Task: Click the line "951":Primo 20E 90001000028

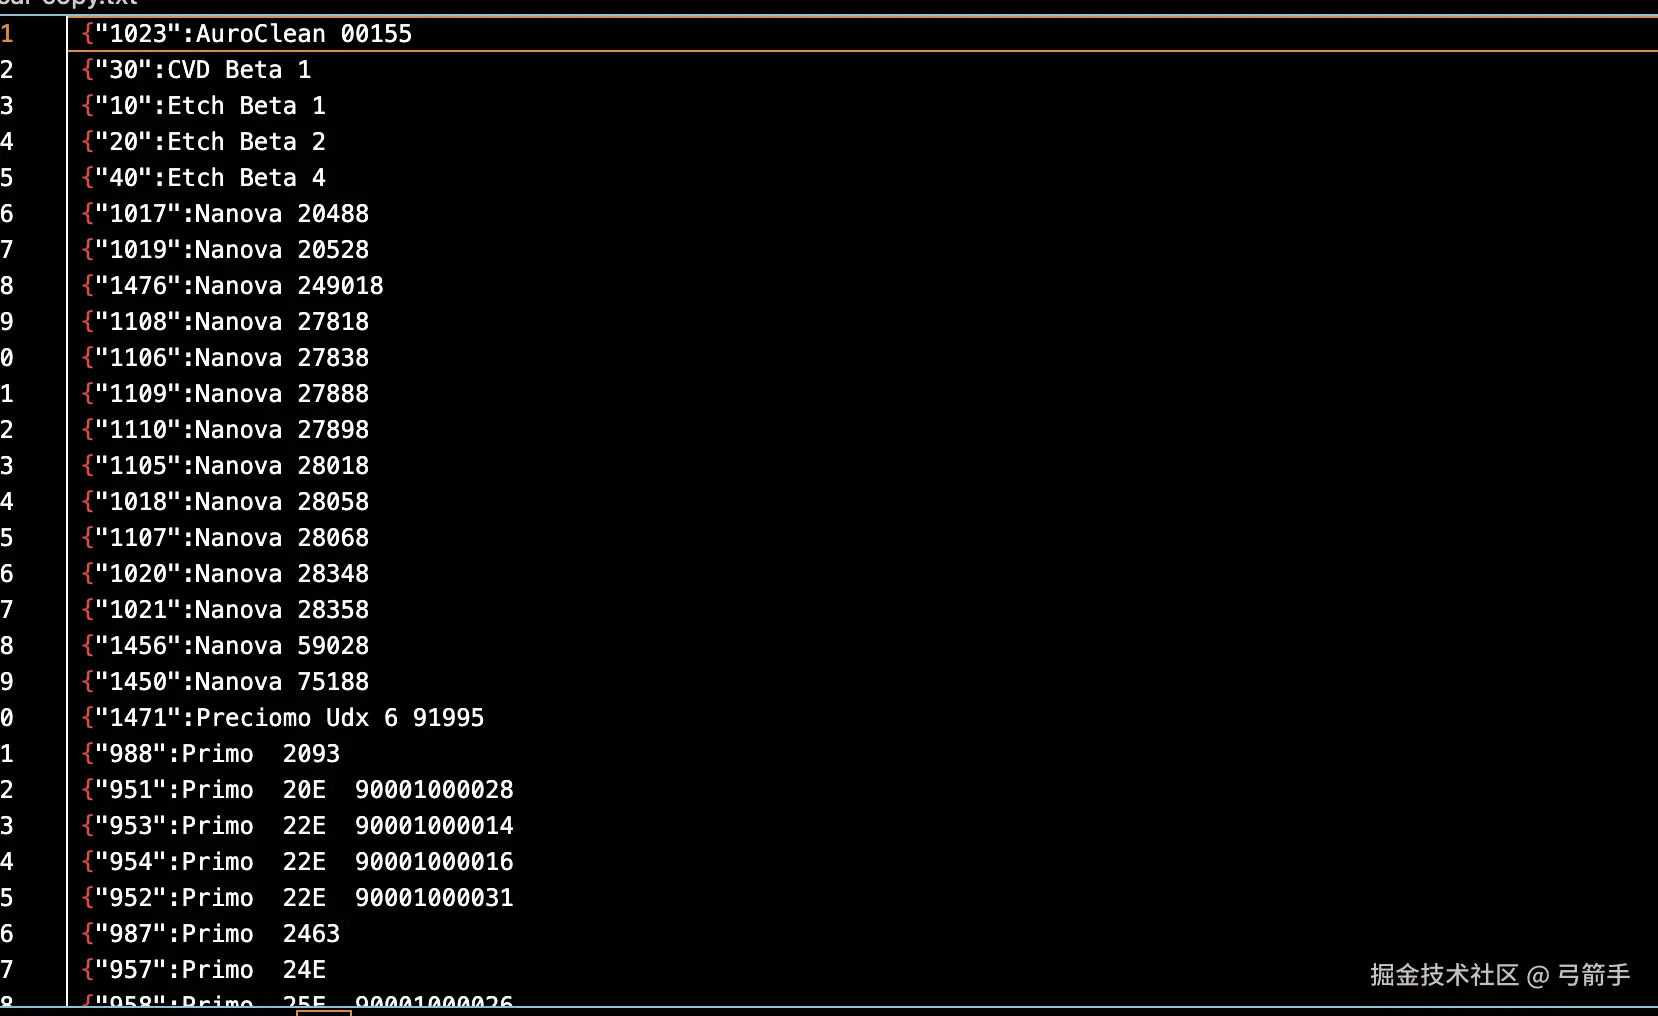Action: coord(298,790)
